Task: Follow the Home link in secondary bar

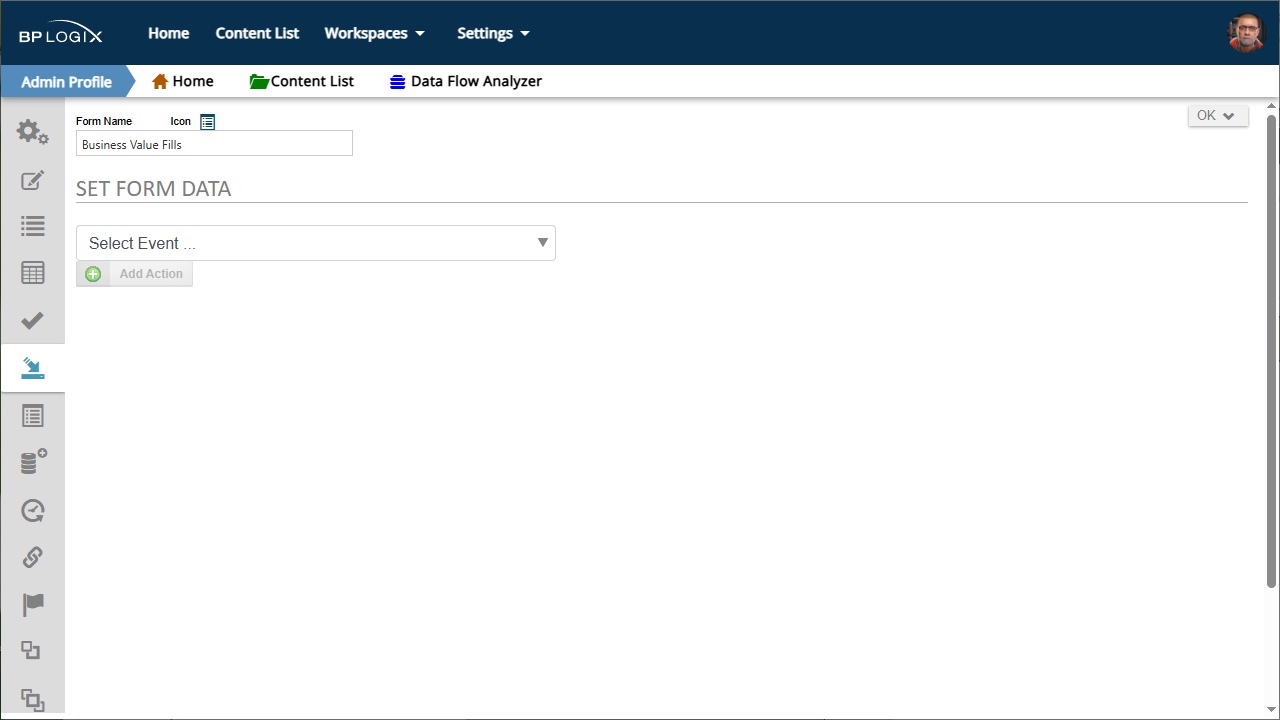Action: coord(193,81)
